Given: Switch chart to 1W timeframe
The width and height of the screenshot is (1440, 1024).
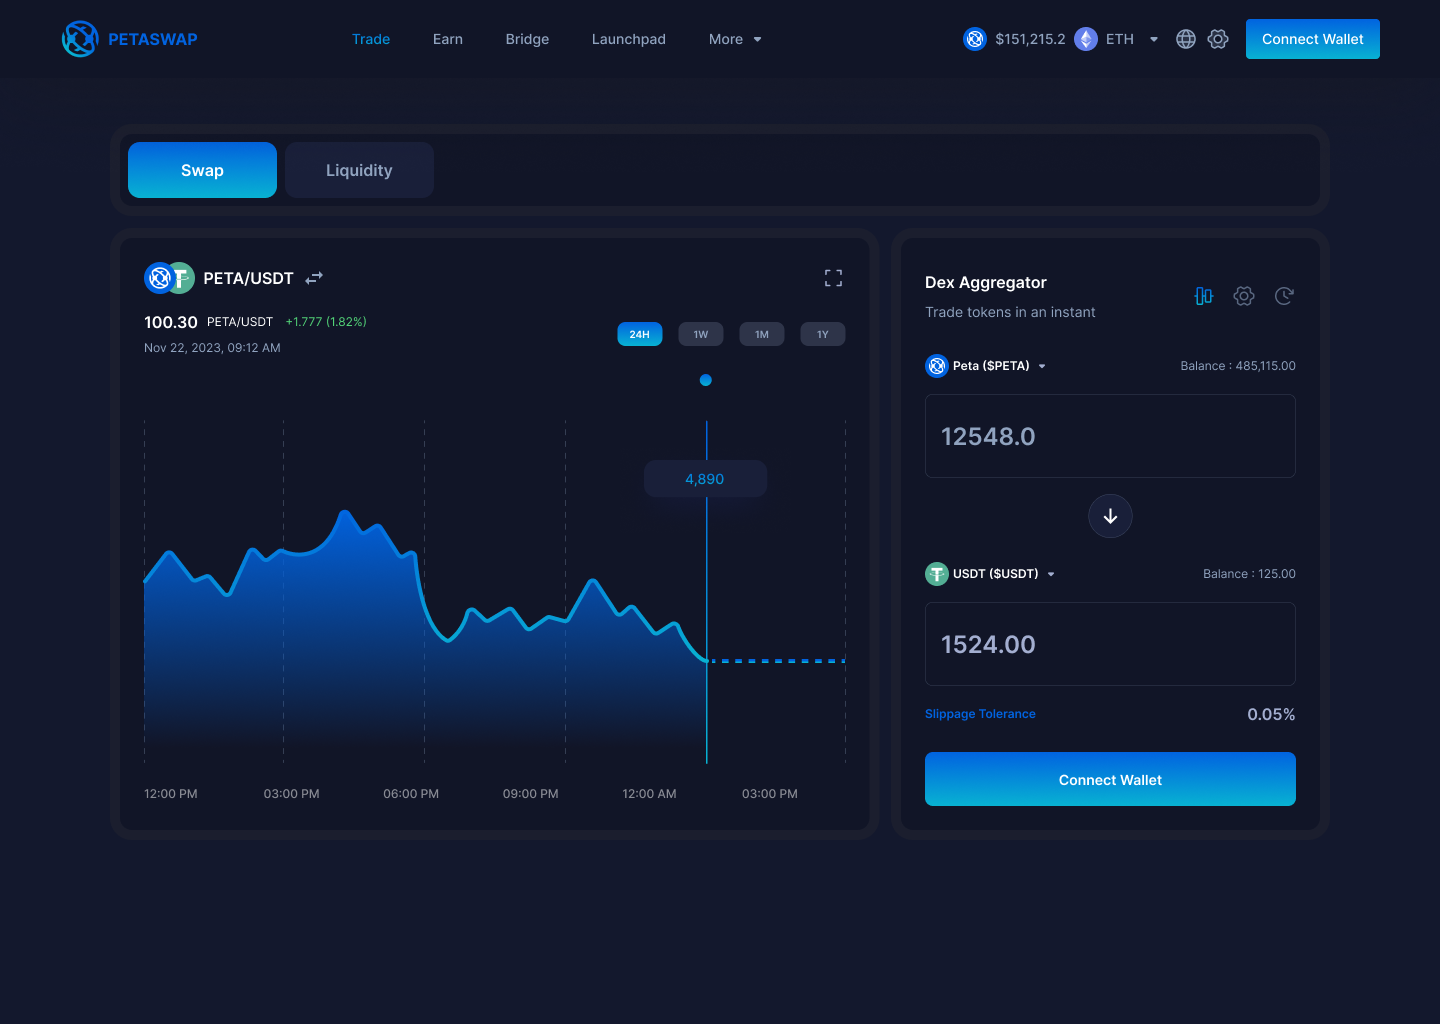Looking at the screenshot, I should tap(701, 334).
